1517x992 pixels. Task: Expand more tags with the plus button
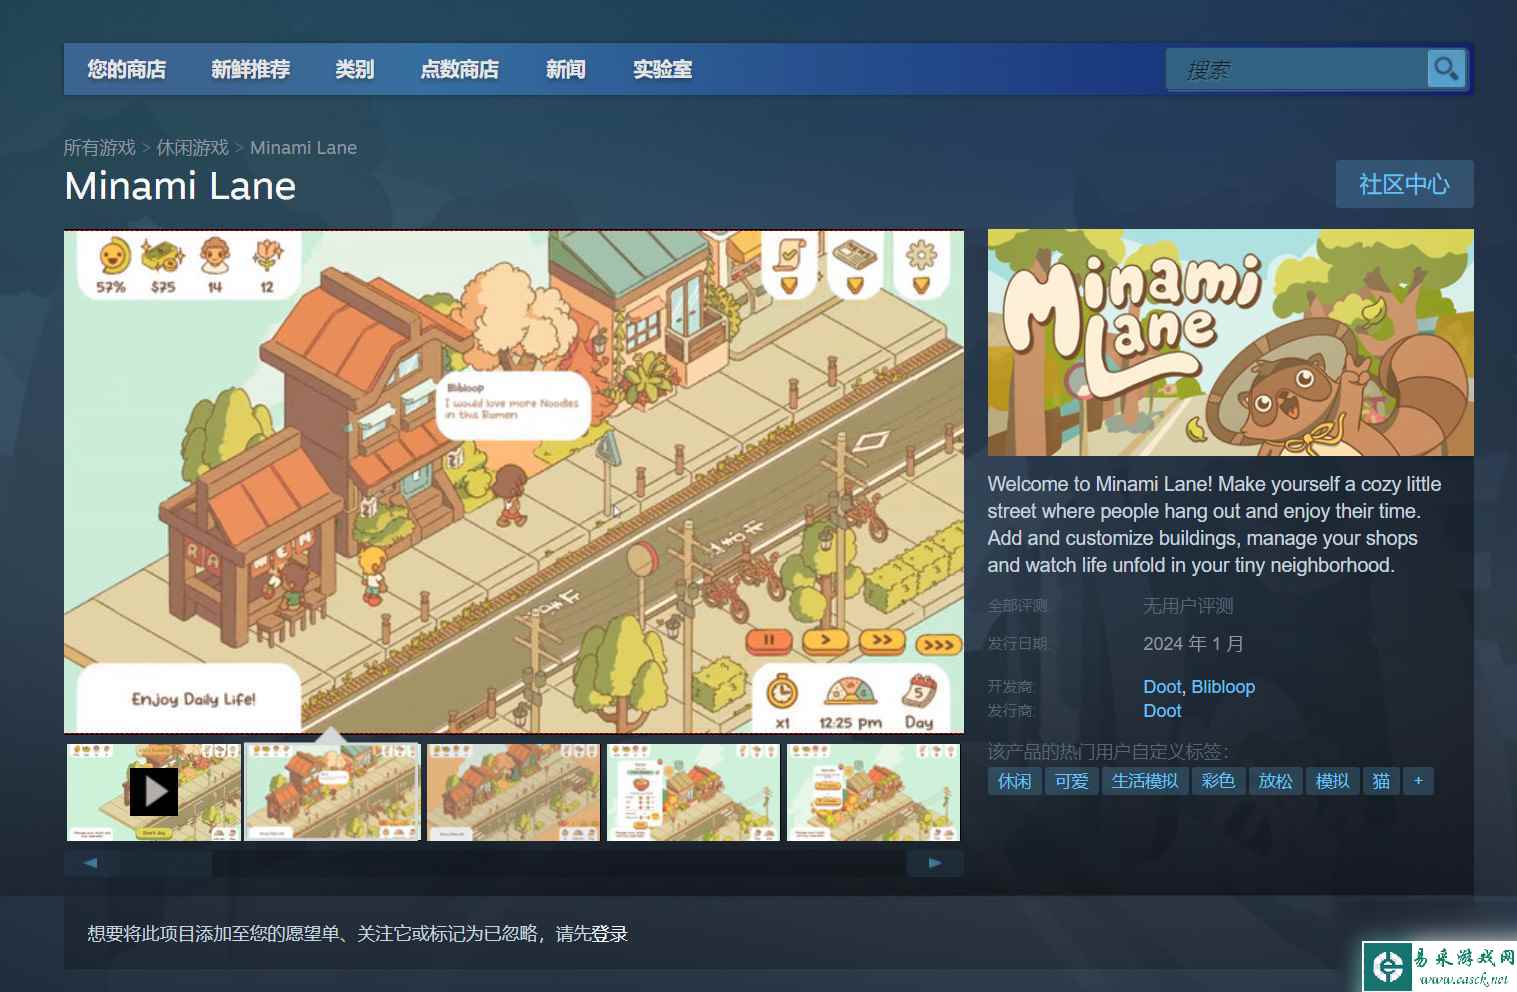click(1418, 781)
